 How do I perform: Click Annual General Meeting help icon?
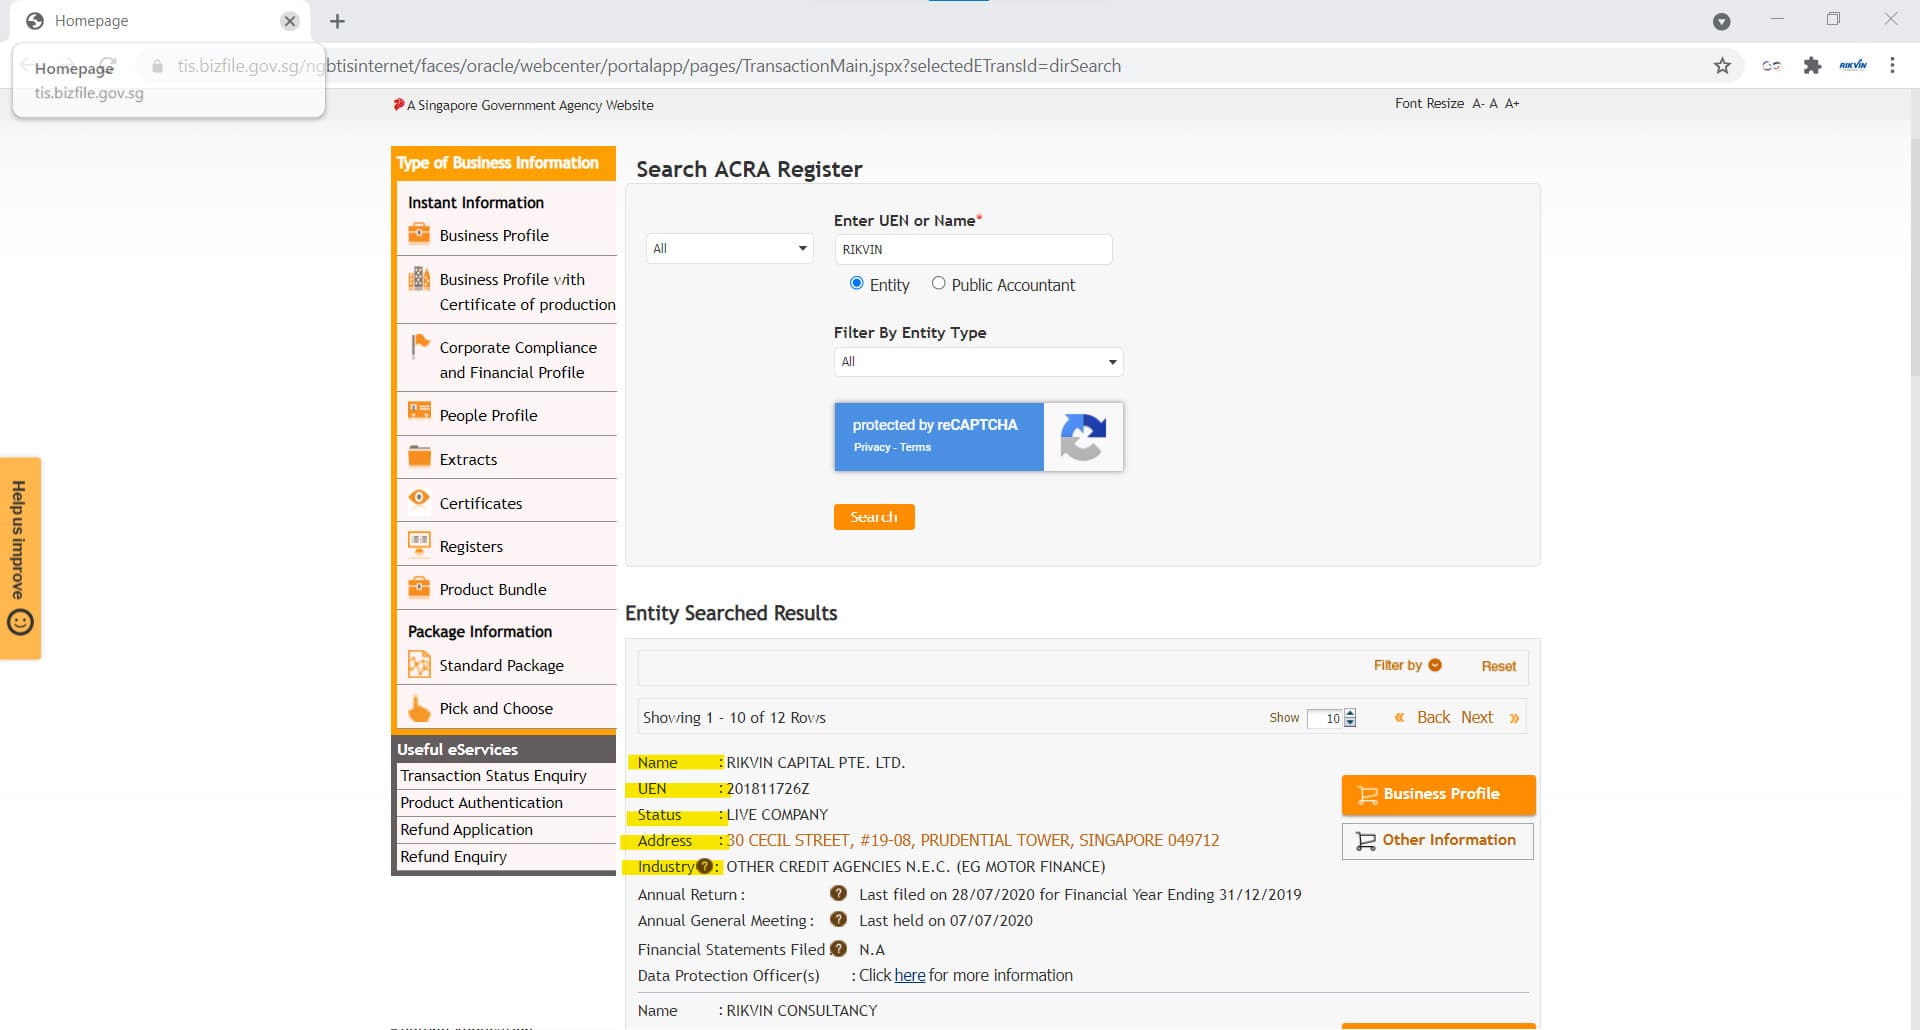838,919
